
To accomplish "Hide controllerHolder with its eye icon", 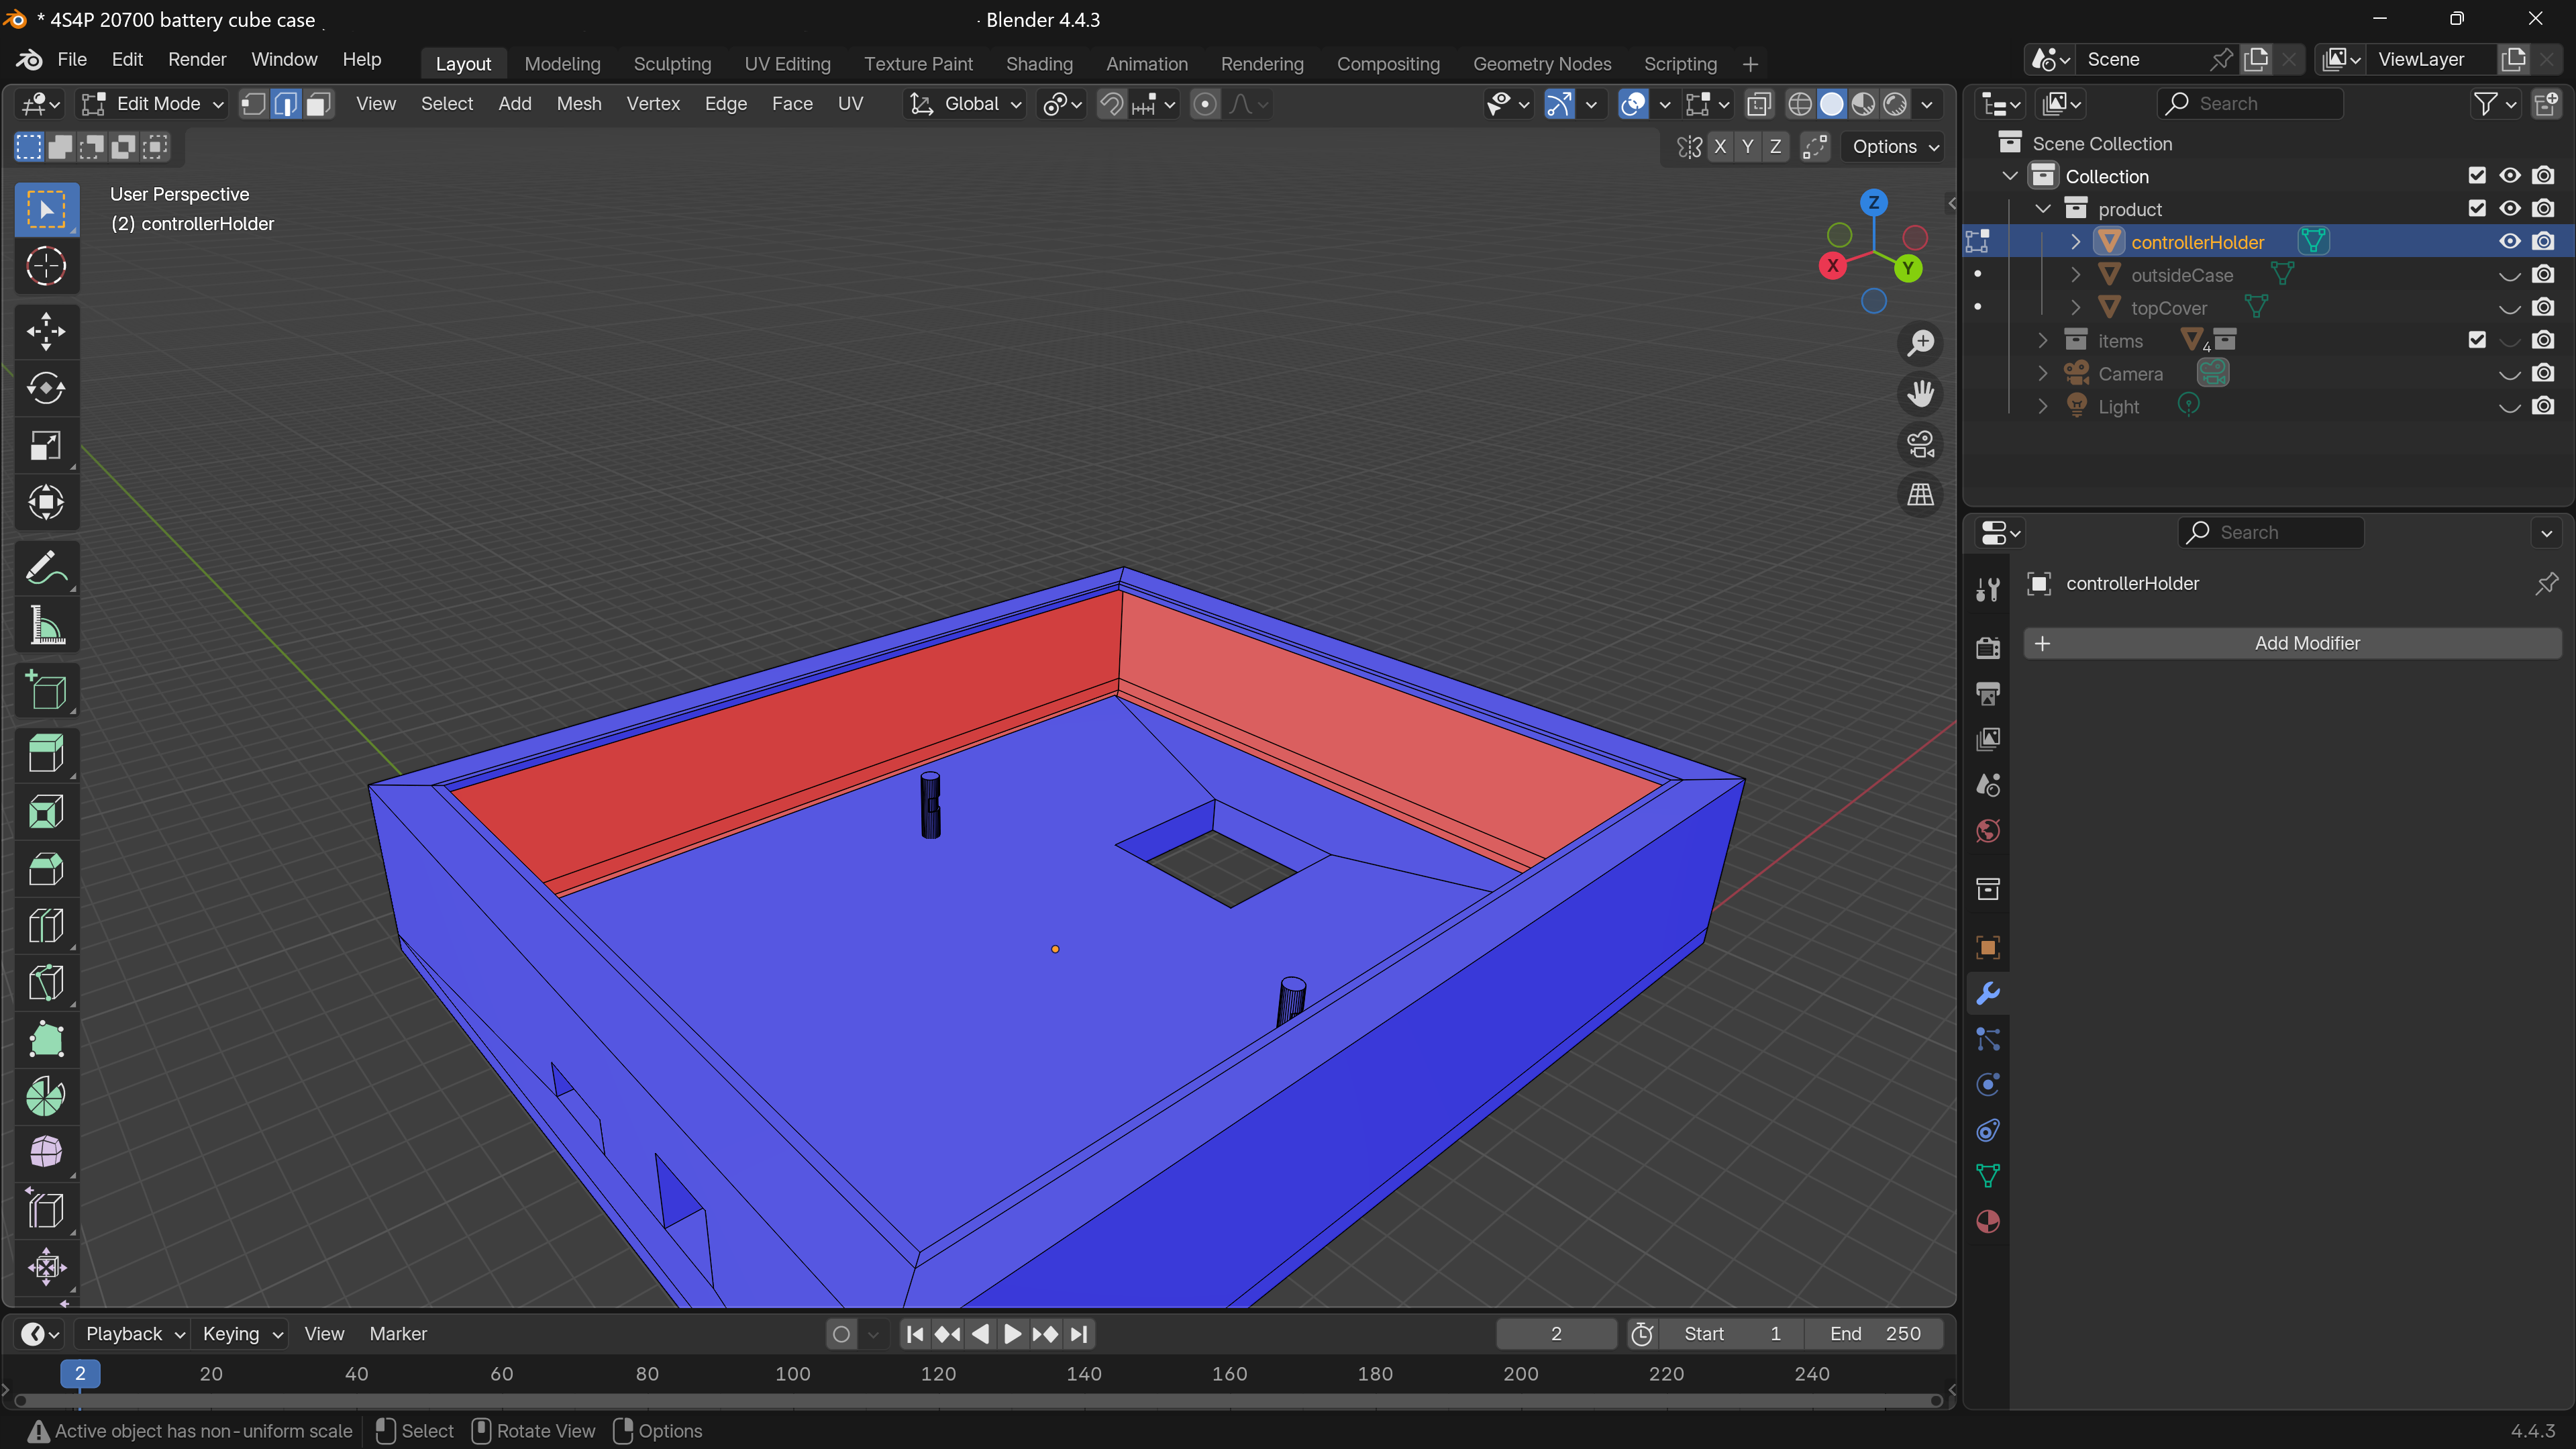I will 2509,241.
